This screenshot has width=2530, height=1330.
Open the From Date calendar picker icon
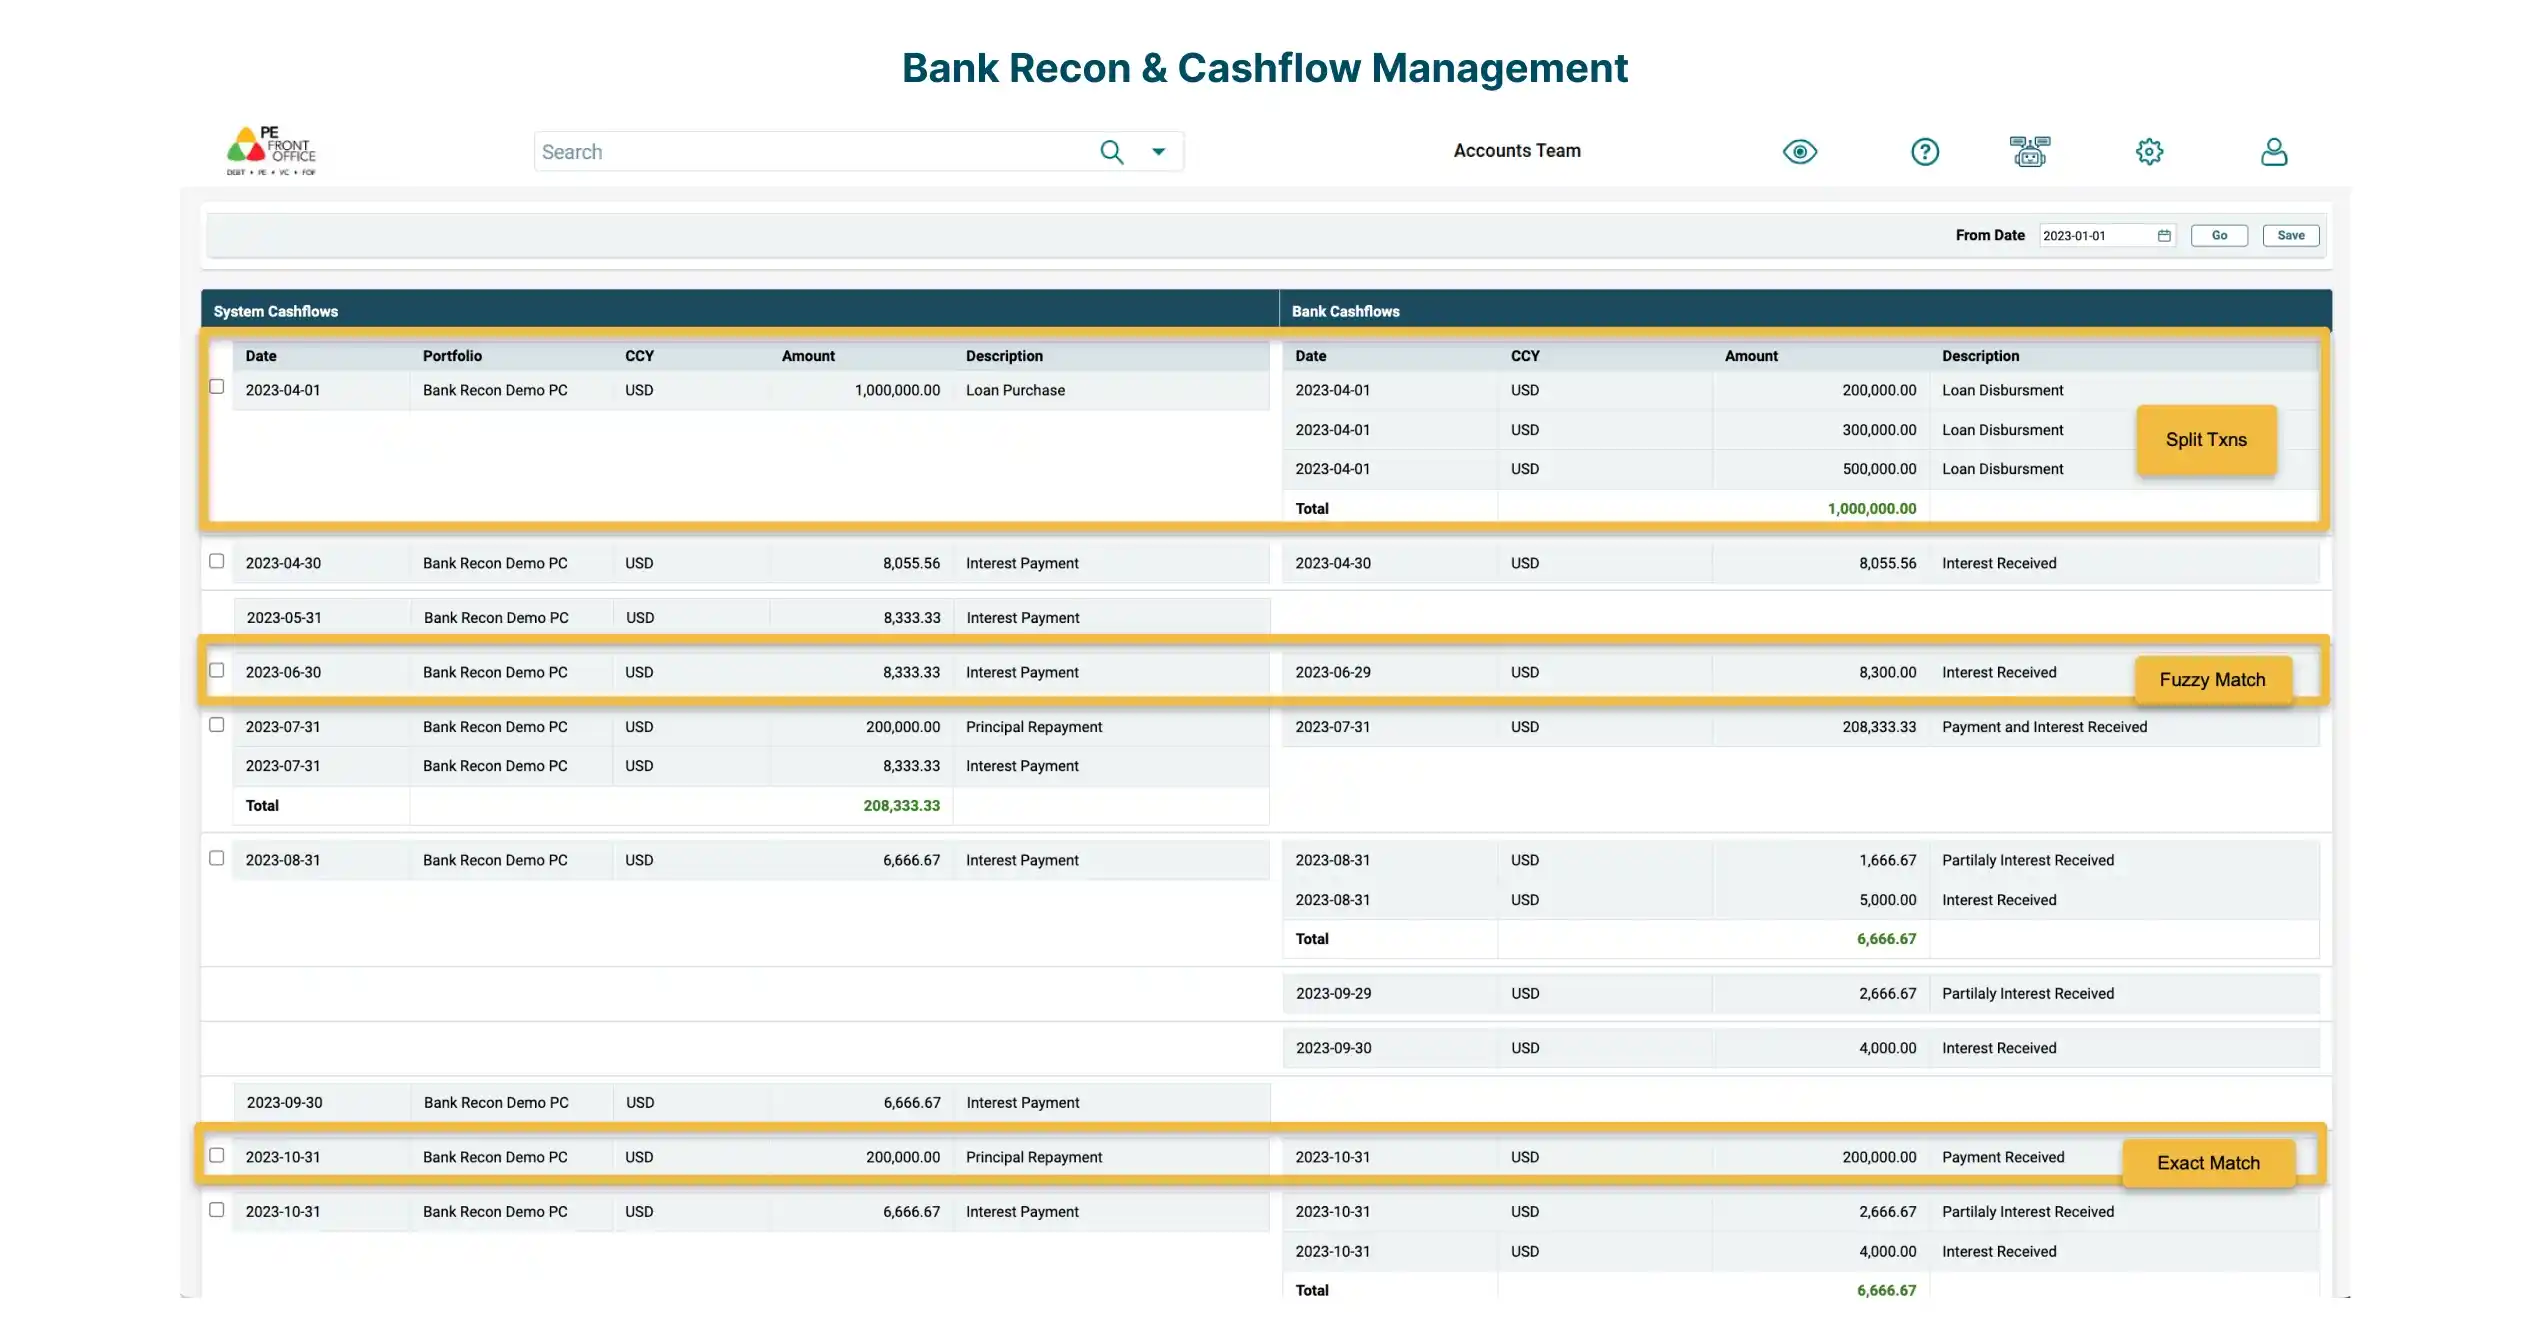point(2164,236)
